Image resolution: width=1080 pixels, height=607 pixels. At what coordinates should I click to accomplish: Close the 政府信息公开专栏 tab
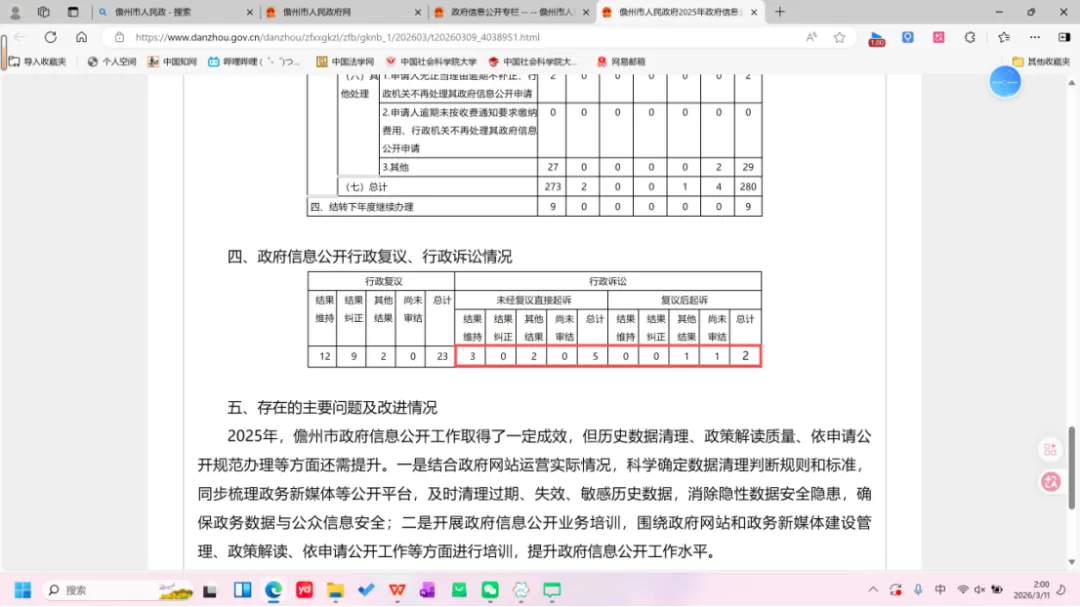(x=585, y=12)
